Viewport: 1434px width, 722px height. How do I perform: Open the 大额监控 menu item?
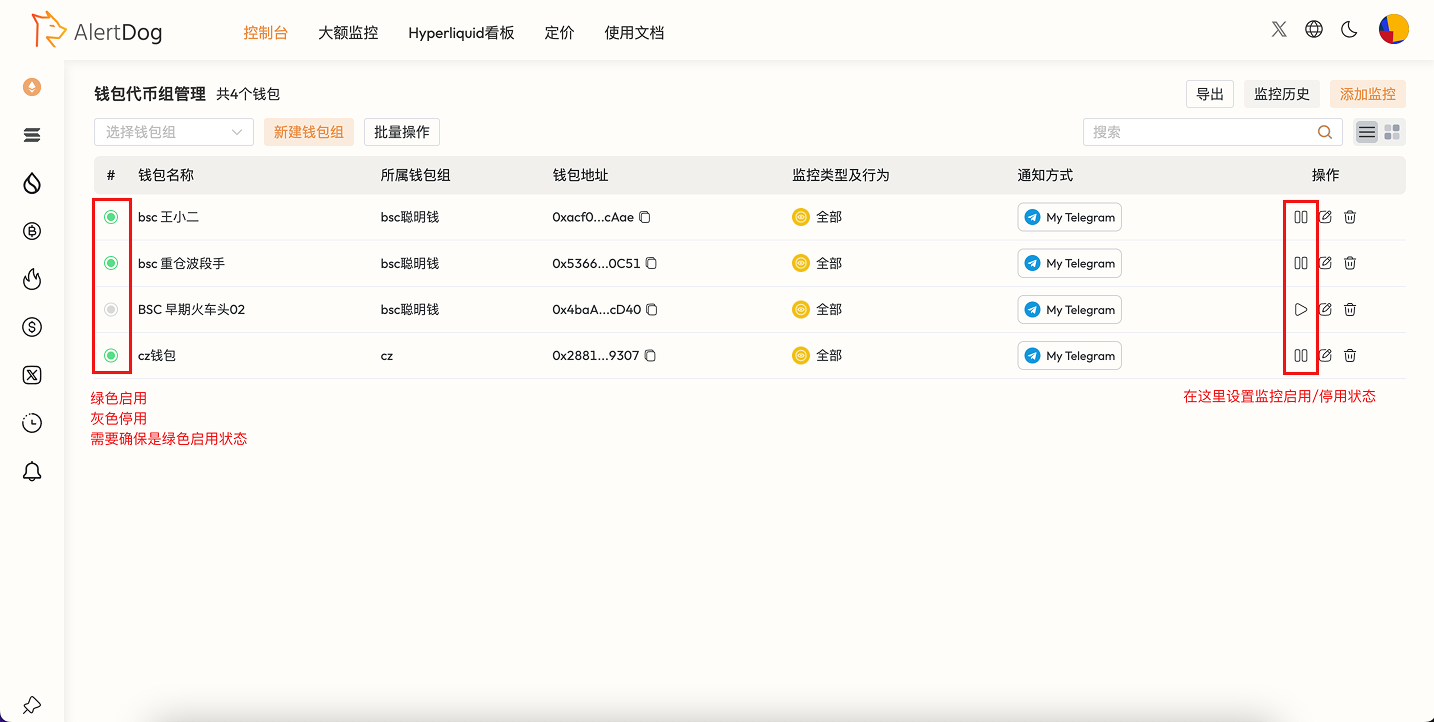[x=347, y=32]
